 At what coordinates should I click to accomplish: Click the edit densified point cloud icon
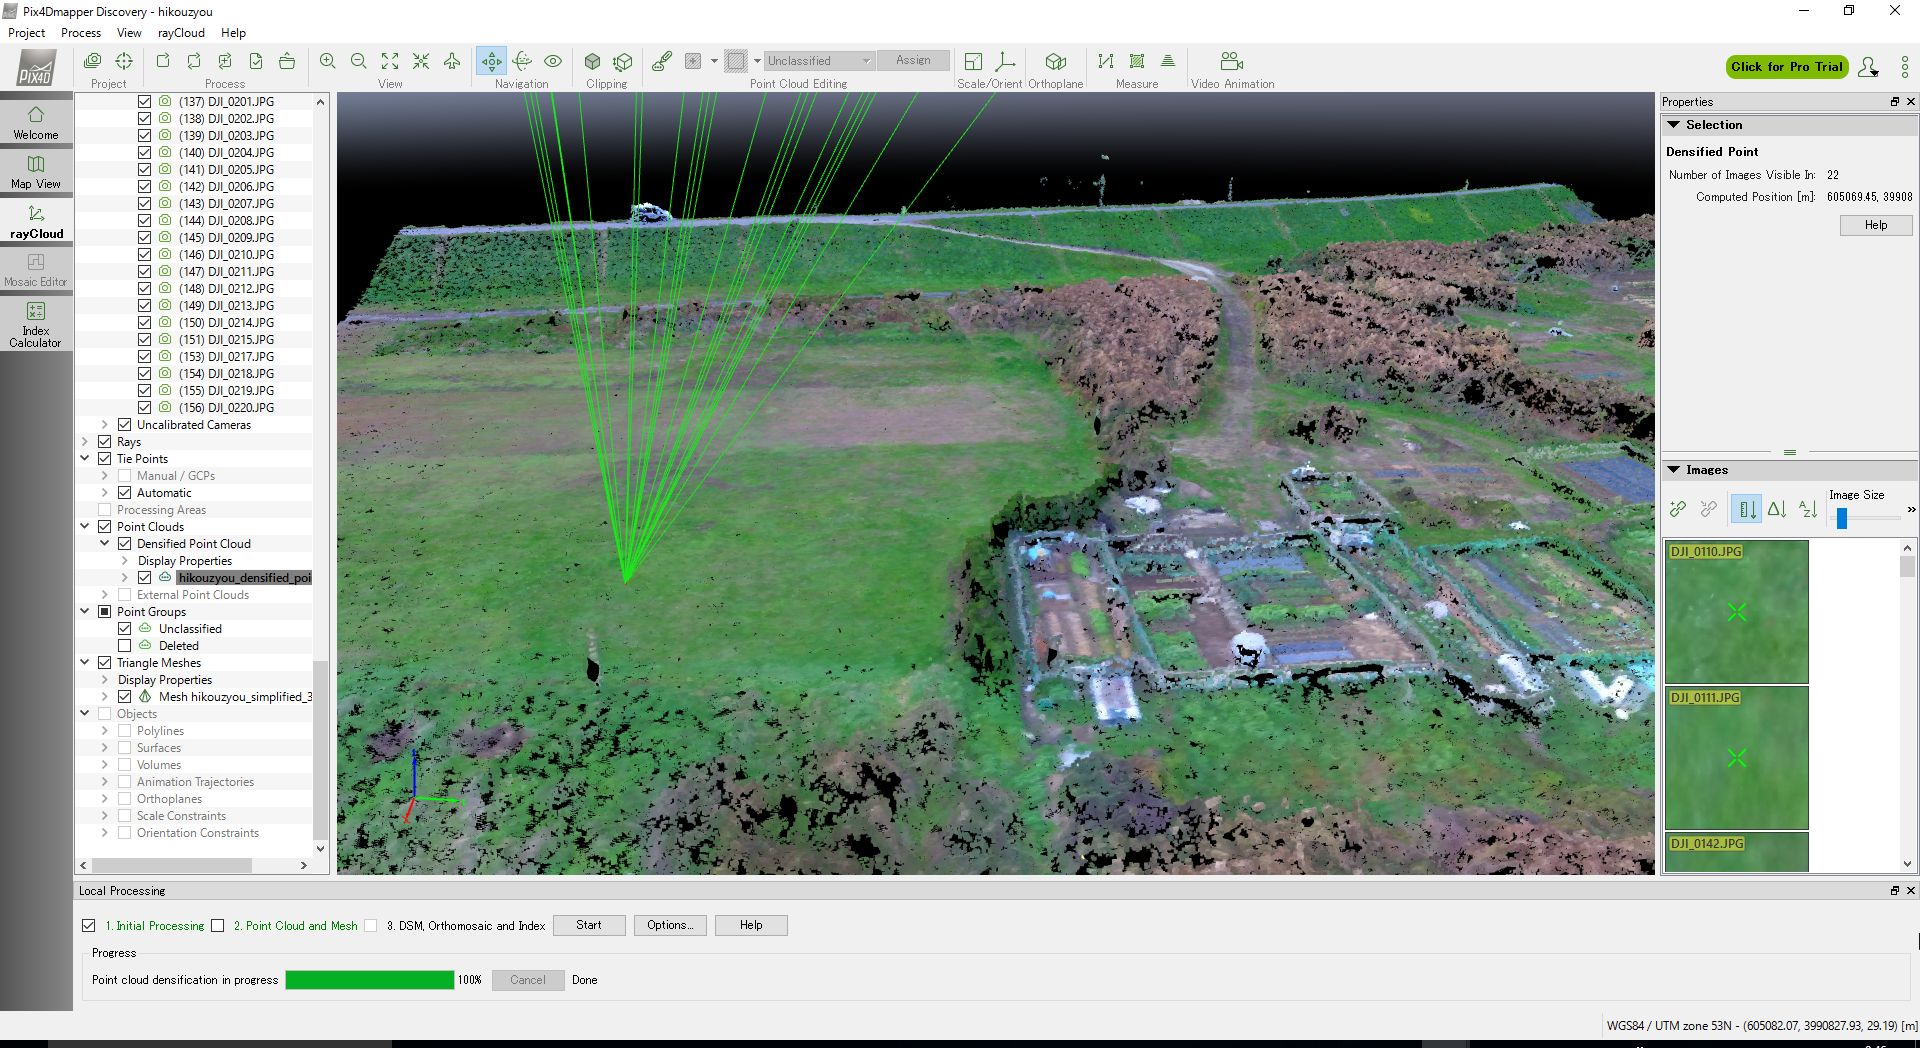[x=661, y=61]
